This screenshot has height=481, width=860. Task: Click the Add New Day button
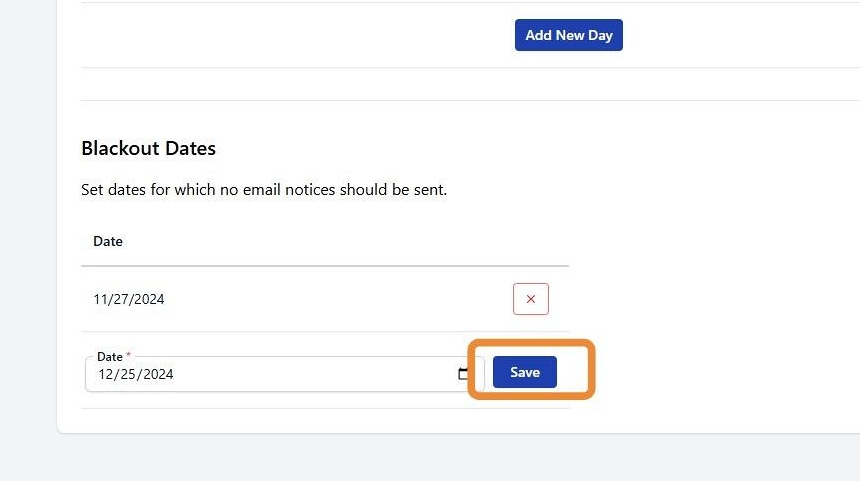pyautogui.click(x=568, y=35)
